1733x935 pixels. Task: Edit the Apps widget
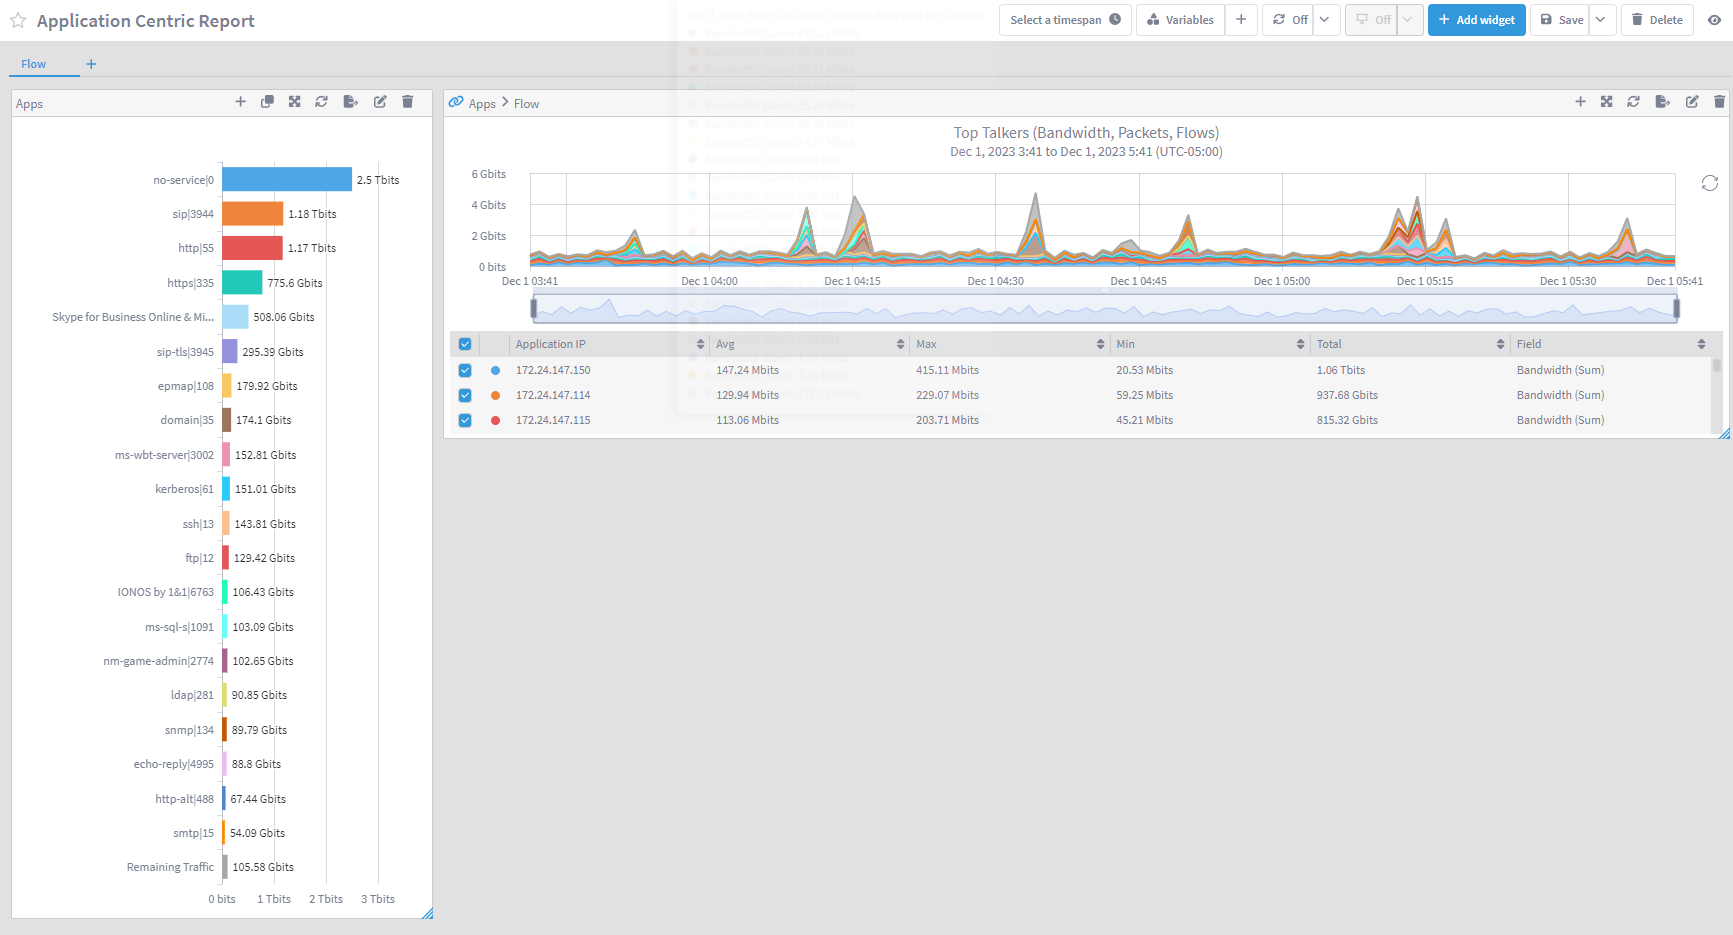(380, 102)
